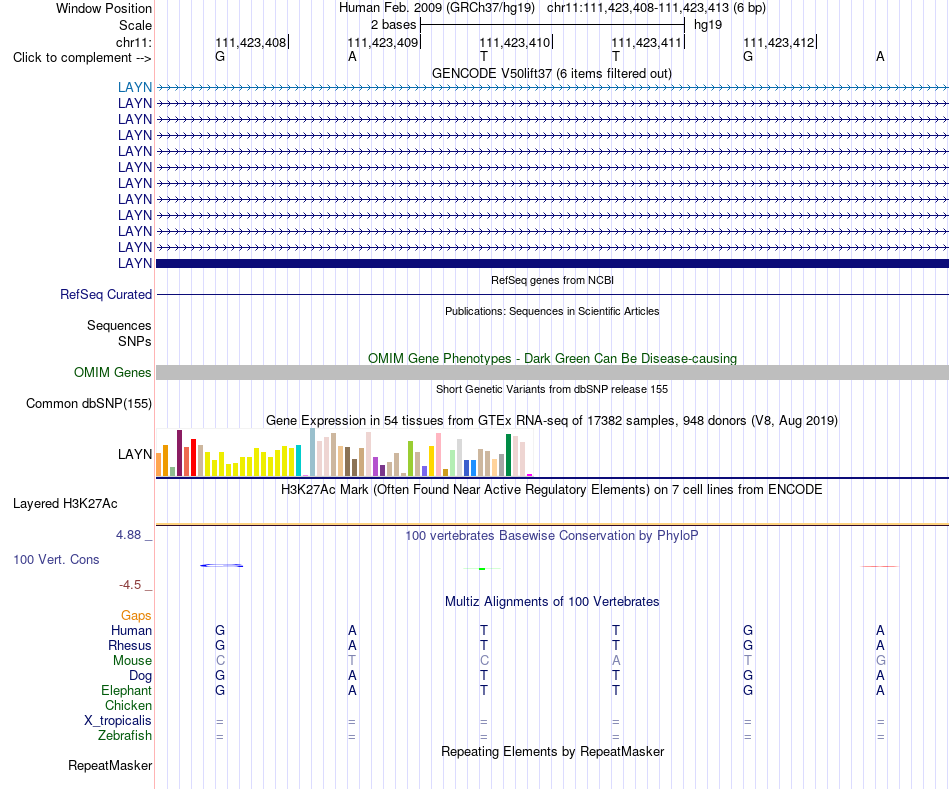950x789 pixels.
Task: Click the 'Layered H3K27Ac' track label
Action: point(65,504)
